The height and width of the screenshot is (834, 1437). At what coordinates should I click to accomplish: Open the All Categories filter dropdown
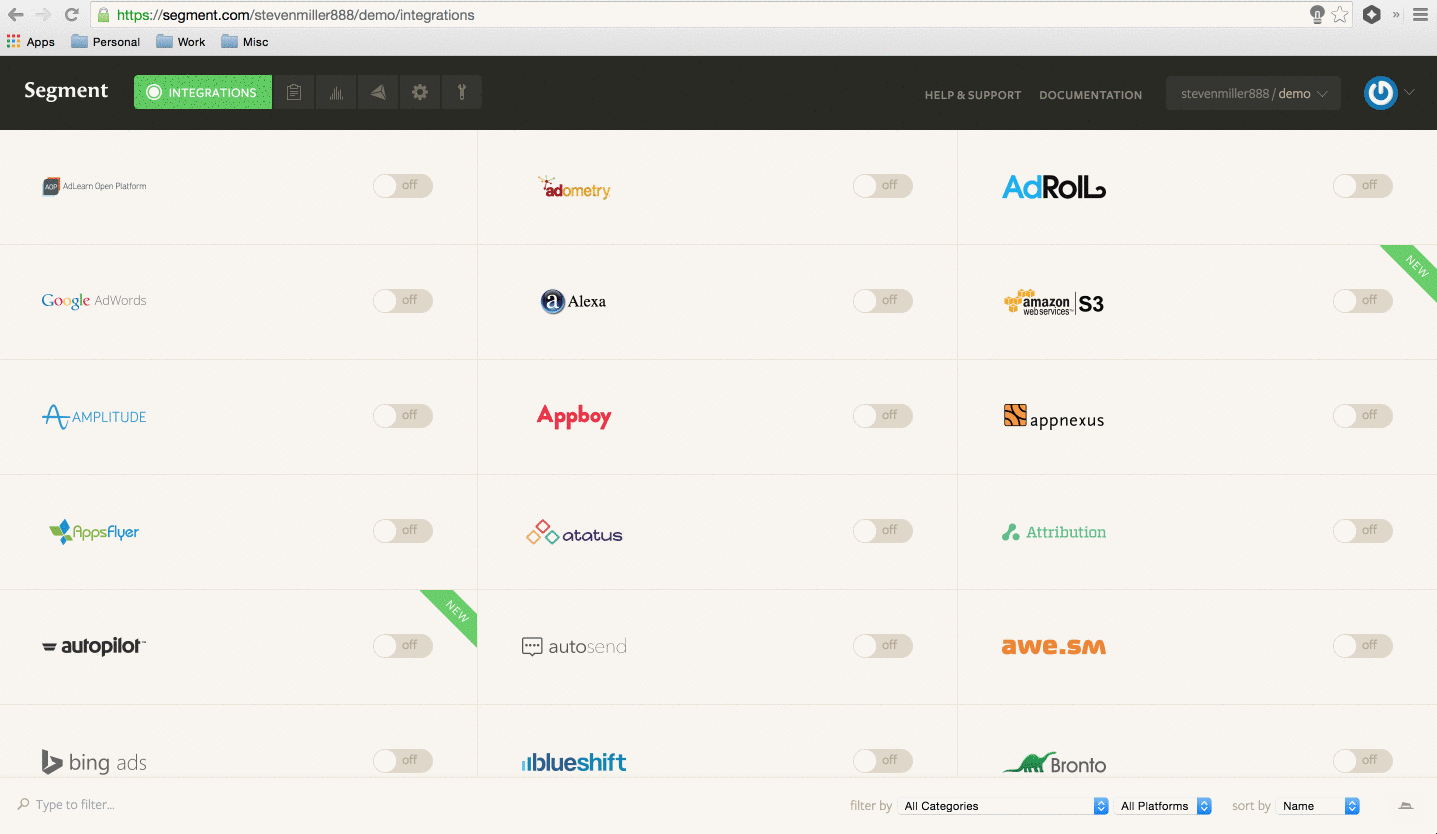pos(1004,806)
